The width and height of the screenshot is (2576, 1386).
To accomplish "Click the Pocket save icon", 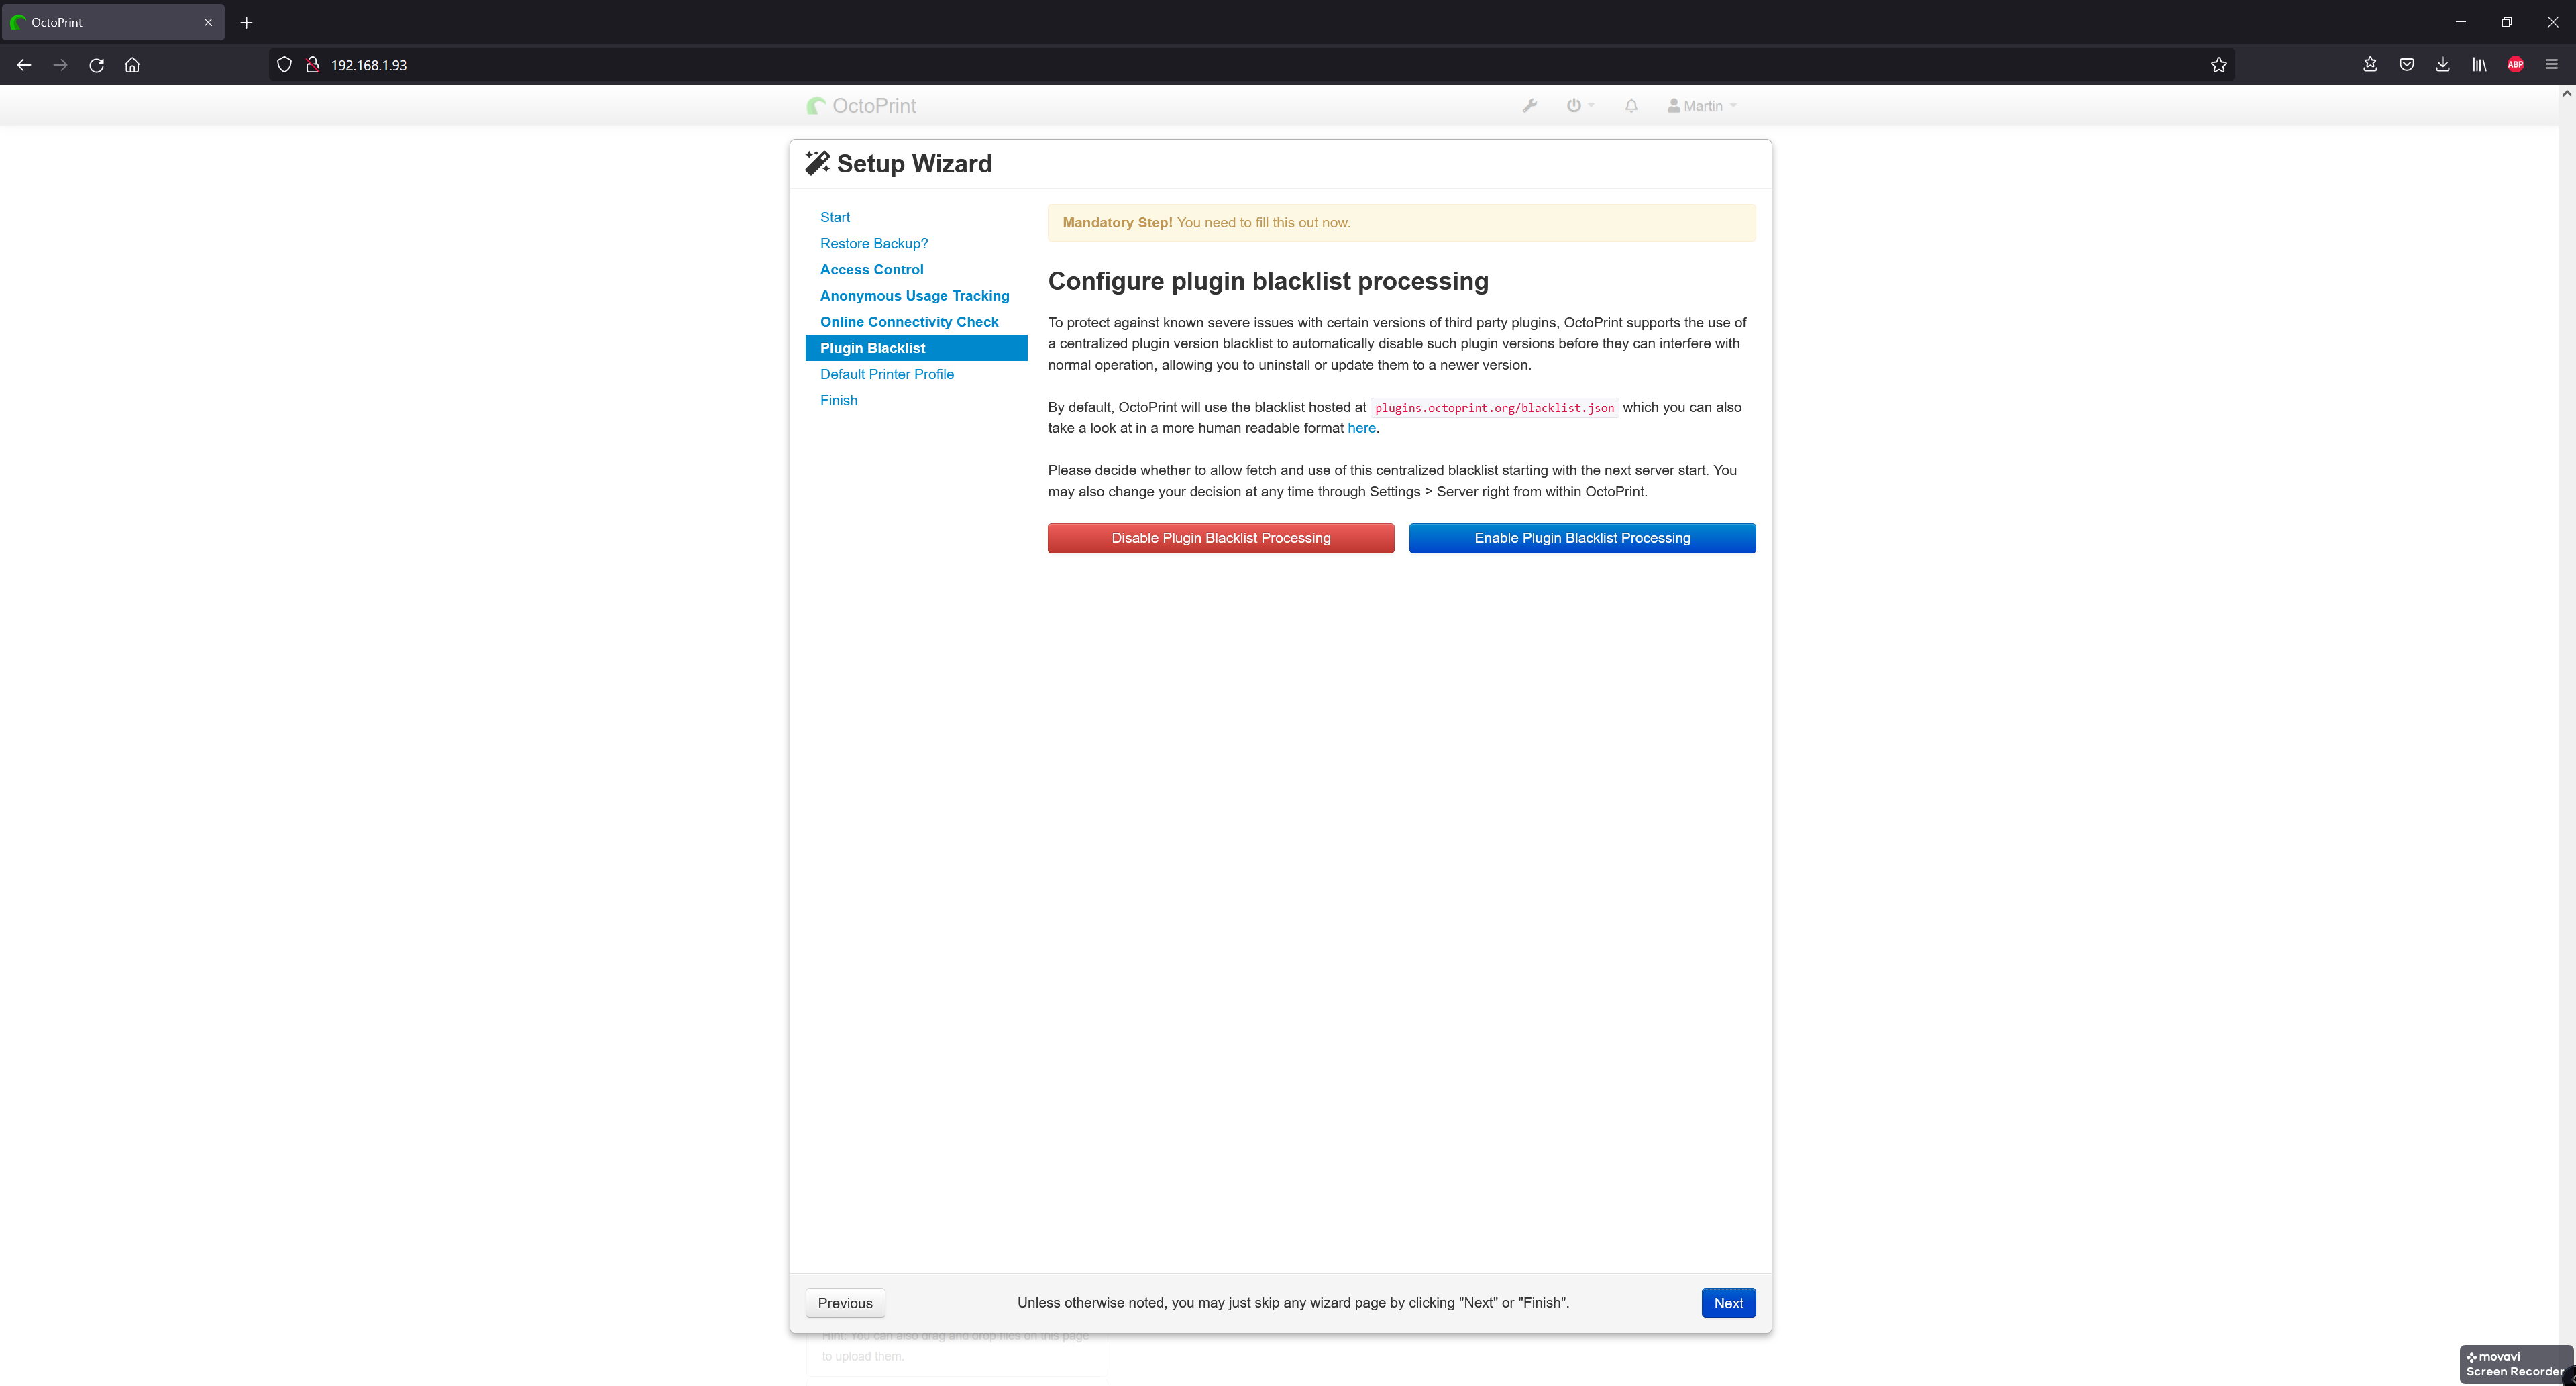I will tap(2406, 65).
